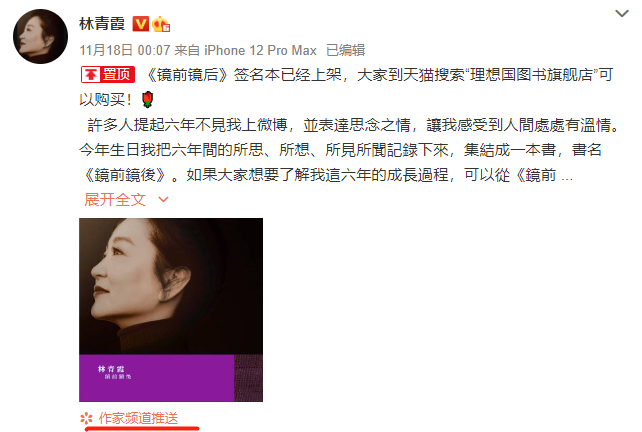Open 林青霞's round profile avatar
This screenshot has height=432, width=642.
41,36
